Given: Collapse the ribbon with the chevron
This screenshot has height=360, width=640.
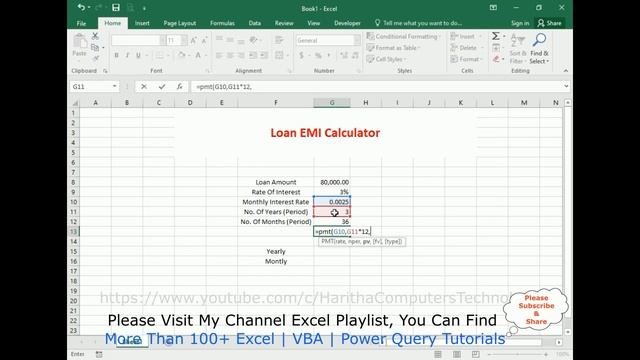Looking at the screenshot, I should point(566,71).
